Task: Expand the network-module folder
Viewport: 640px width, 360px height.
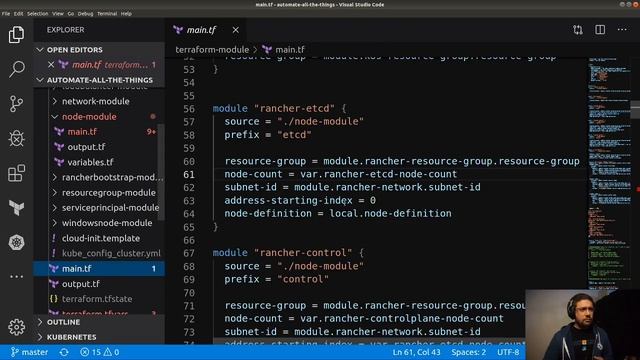Action: click(x=96, y=101)
